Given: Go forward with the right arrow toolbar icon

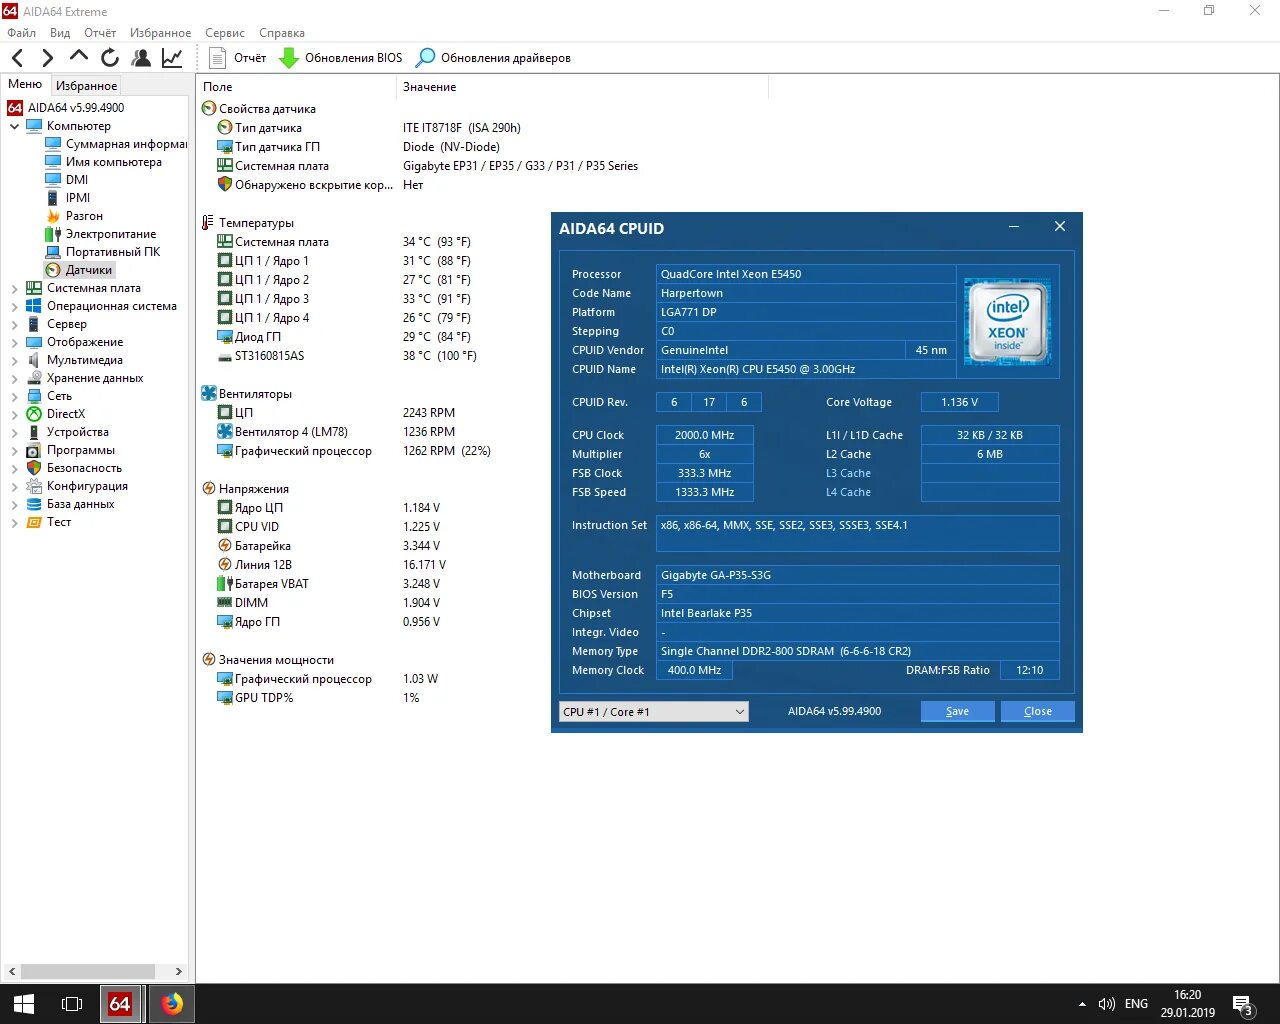Looking at the screenshot, I should click(x=47, y=58).
